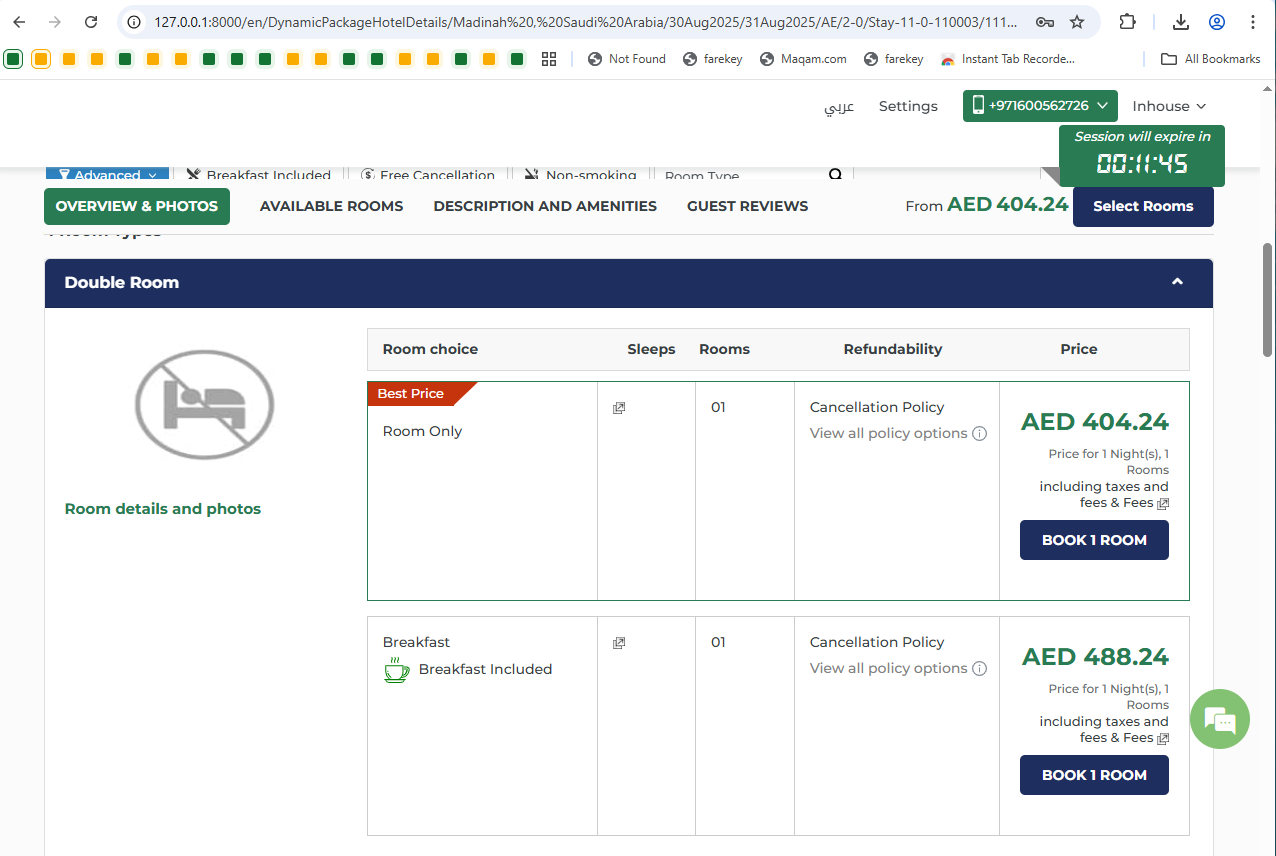The height and width of the screenshot is (856, 1276).
Task: Reload the page using the refresh icon
Action: tap(91, 22)
